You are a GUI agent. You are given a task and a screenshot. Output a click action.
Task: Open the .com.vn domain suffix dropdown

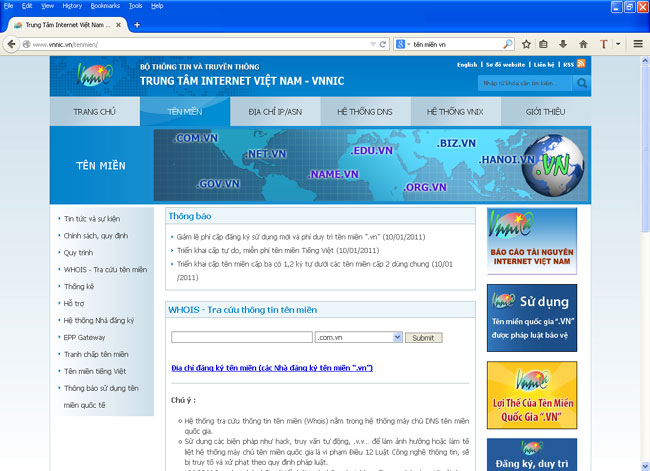(359, 337)
